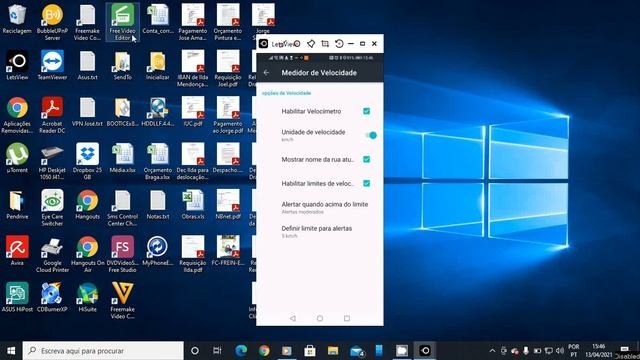Select IUC.pdf file on desktop

point(193,111)
